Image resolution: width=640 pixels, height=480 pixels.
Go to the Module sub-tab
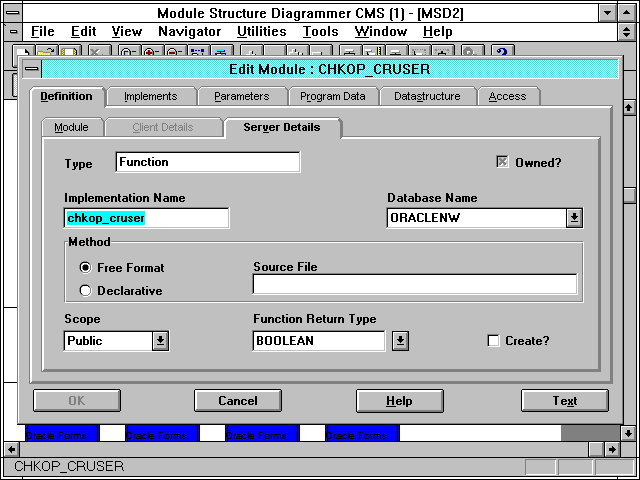(x=71, y=128)
